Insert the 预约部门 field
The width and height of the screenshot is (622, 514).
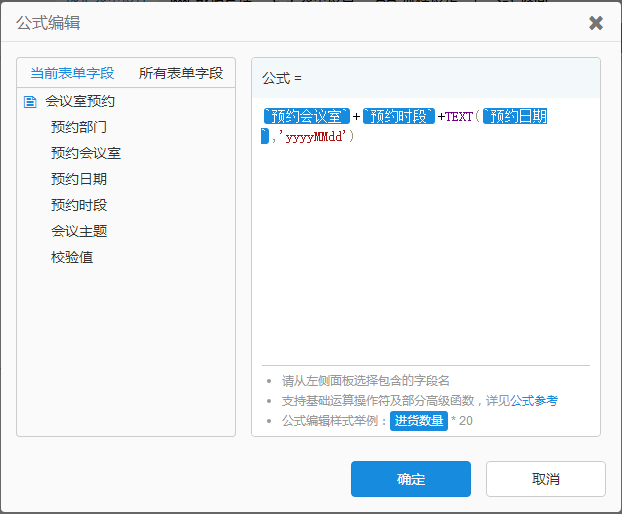coord(79,127)
